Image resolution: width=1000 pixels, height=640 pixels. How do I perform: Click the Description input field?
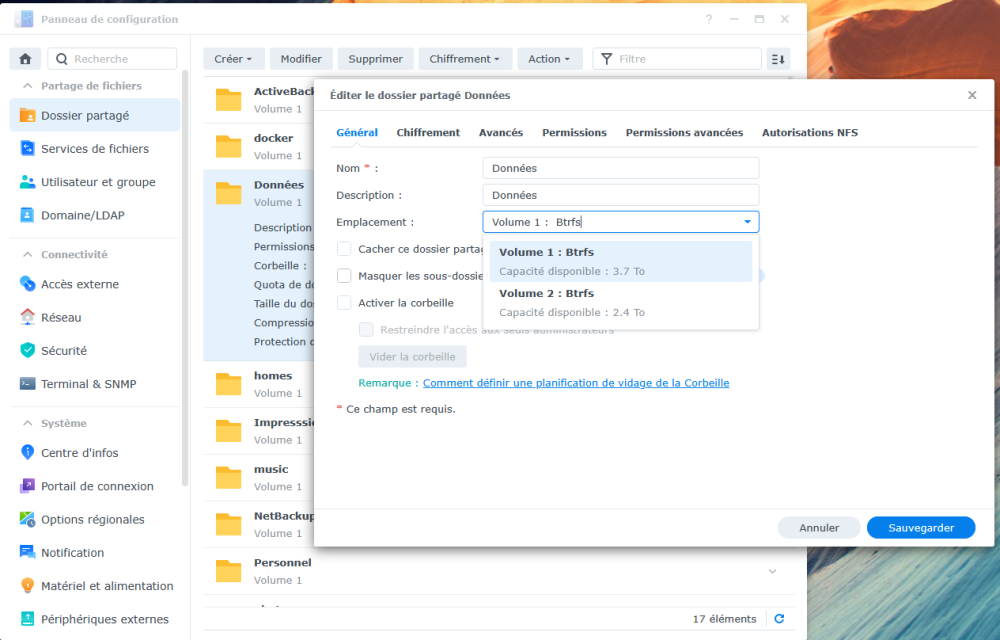tap(620, 195)
